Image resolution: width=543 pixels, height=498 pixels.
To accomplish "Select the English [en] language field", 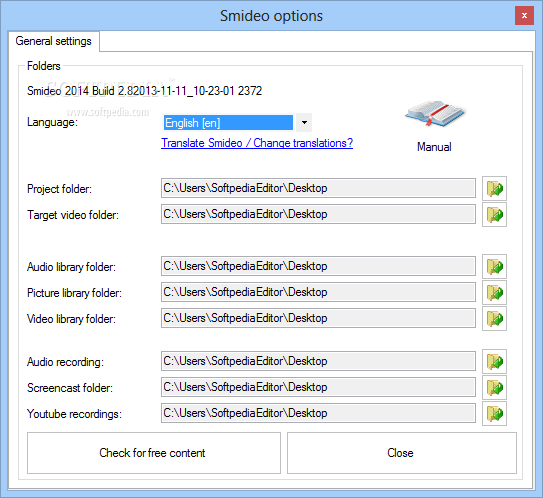I will tap(228, 123).
